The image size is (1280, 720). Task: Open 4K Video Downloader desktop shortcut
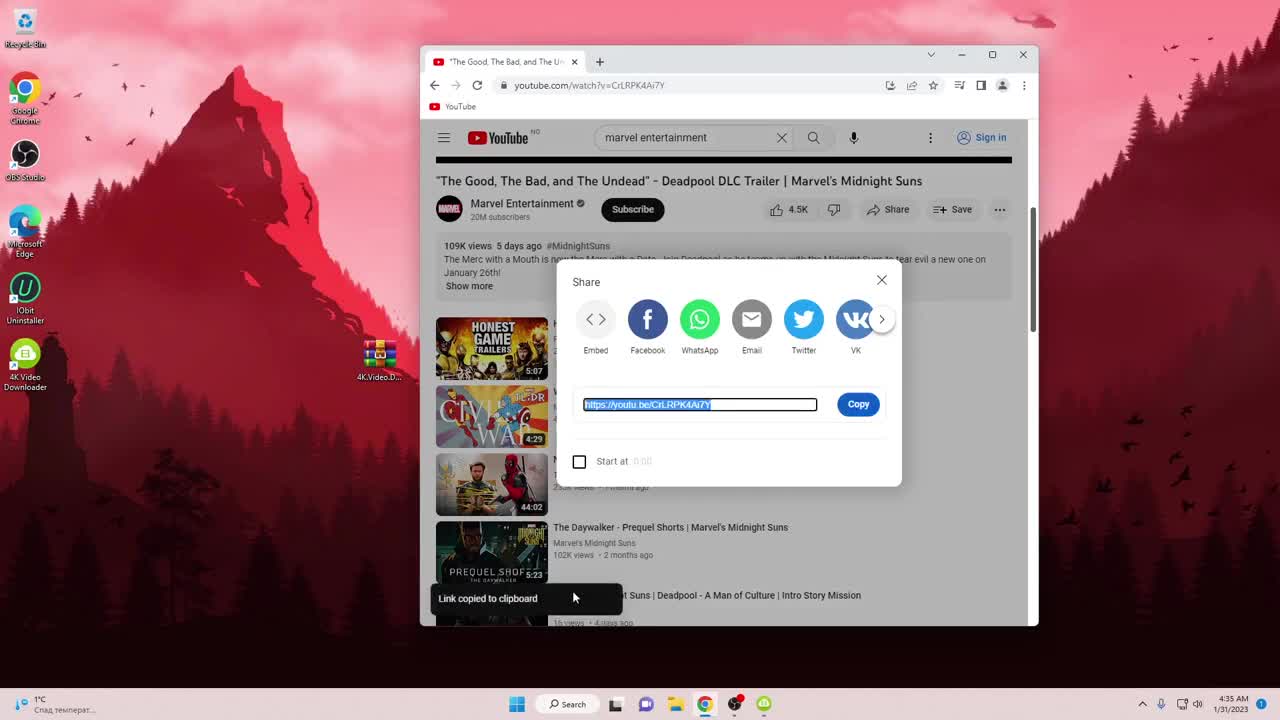(25, 366)
